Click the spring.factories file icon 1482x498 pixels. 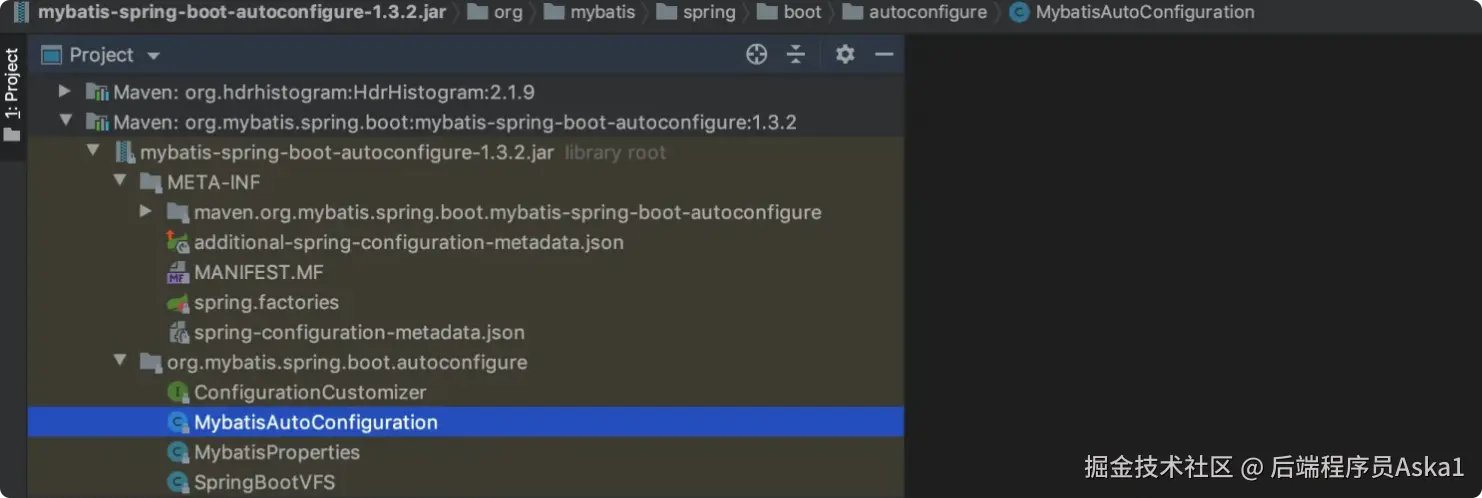[x=178, y=302]
